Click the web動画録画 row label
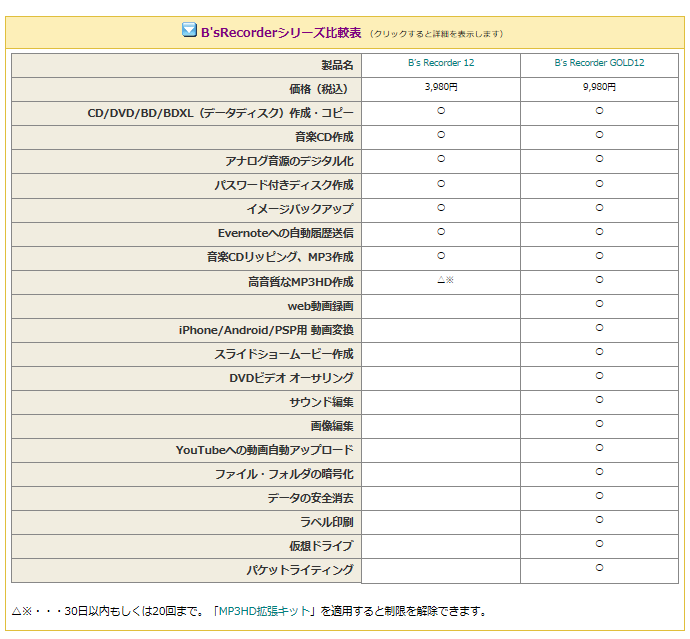Viewport: 690px width, 639px height. (321, 306)
